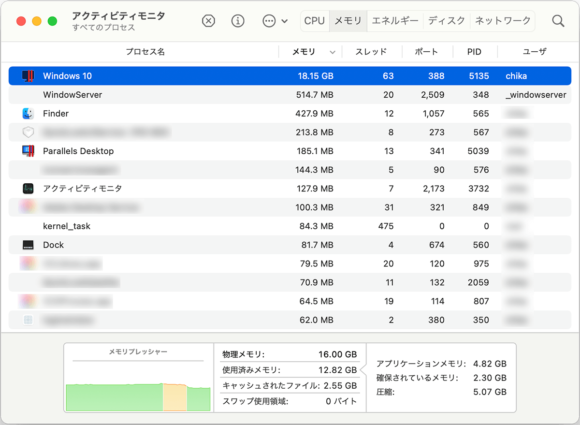Switch to the ネットワーク tab

[x=503, y=21]
